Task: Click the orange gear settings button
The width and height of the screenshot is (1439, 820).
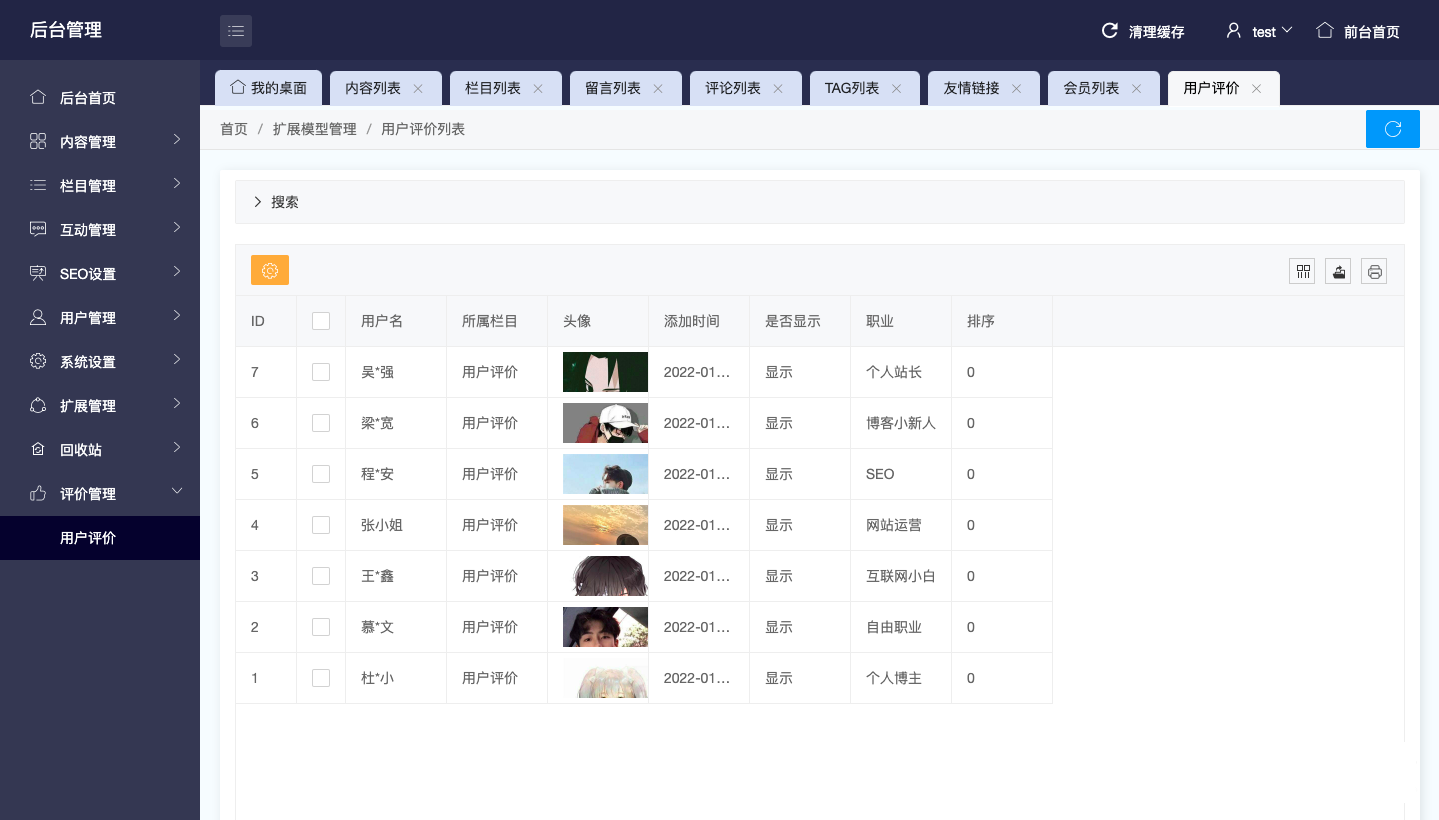Action: pyautogui.click(x=269, y=270)
